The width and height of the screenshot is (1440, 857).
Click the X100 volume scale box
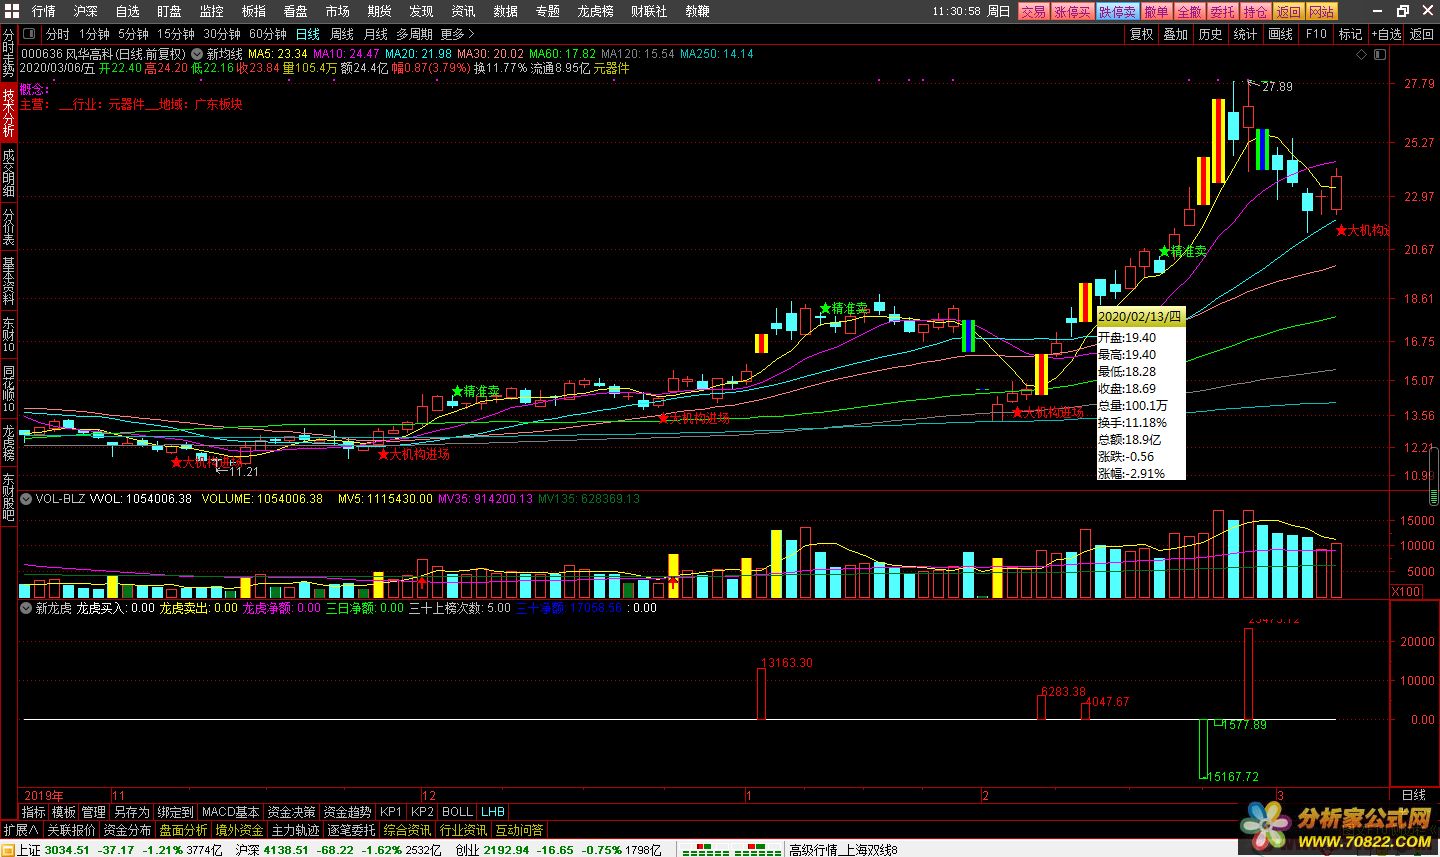tap(1406, 591)
